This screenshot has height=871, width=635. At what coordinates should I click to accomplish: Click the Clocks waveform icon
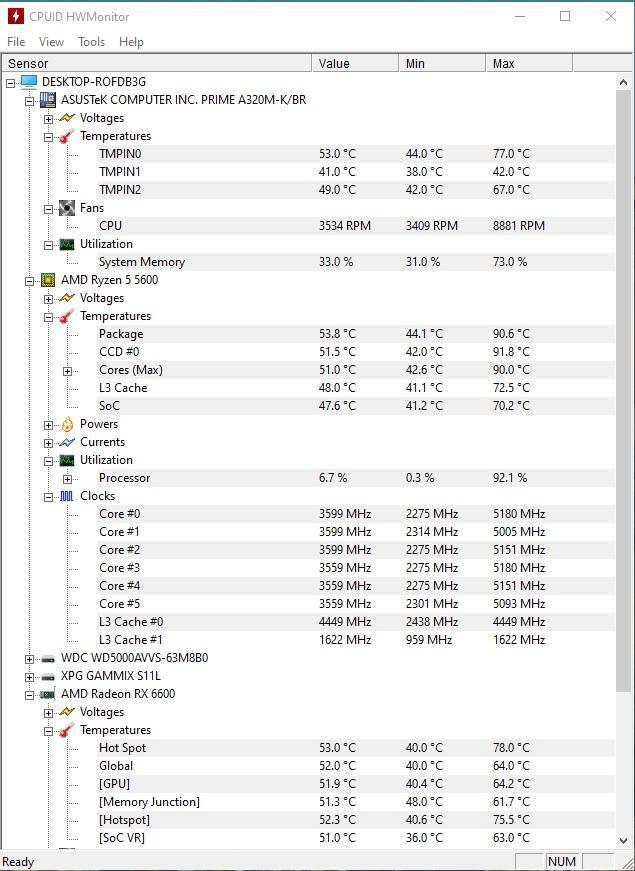67,496
